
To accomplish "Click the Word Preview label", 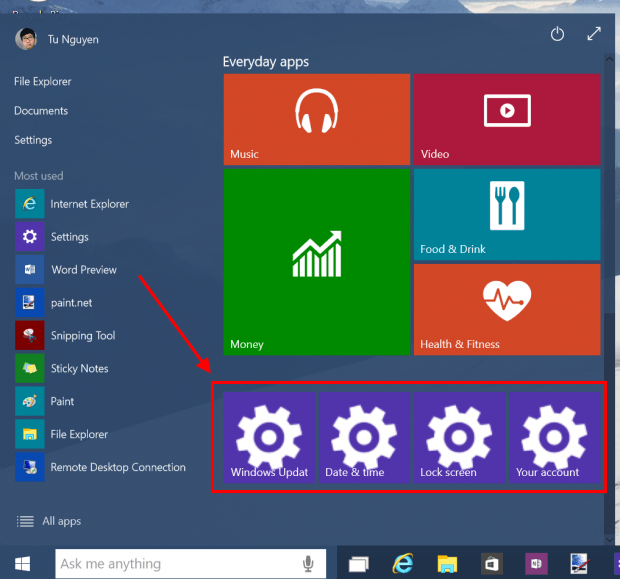I will coord(84,270).
